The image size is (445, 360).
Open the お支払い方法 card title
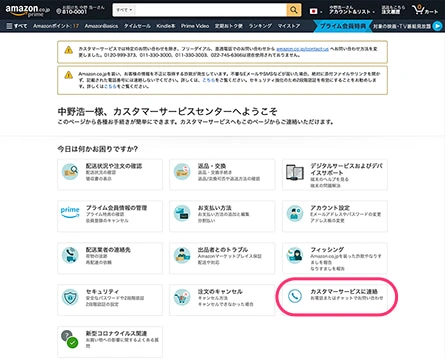point(215,207)
